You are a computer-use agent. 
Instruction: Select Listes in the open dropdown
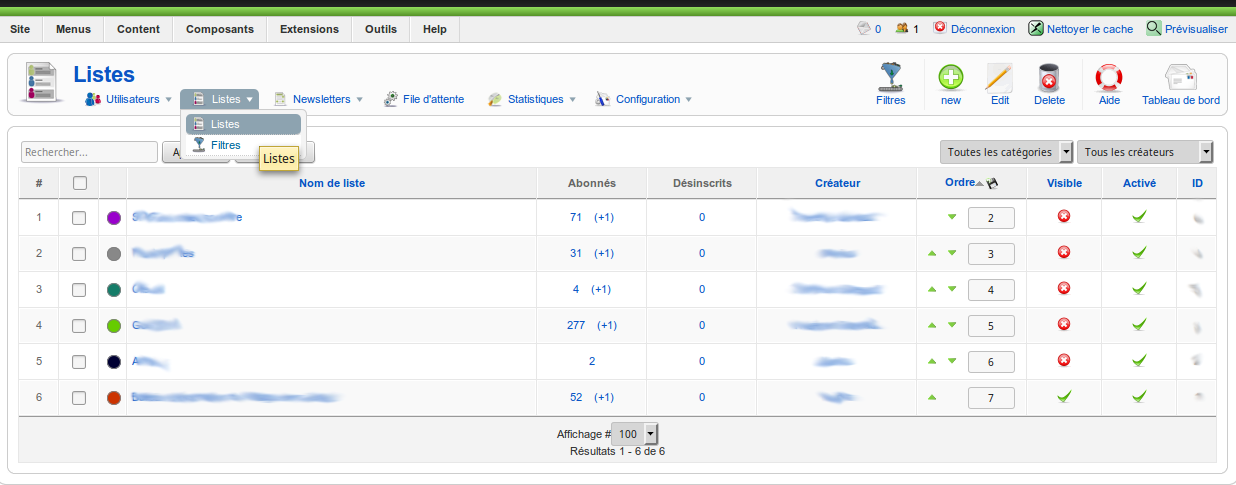coord(243,124)
